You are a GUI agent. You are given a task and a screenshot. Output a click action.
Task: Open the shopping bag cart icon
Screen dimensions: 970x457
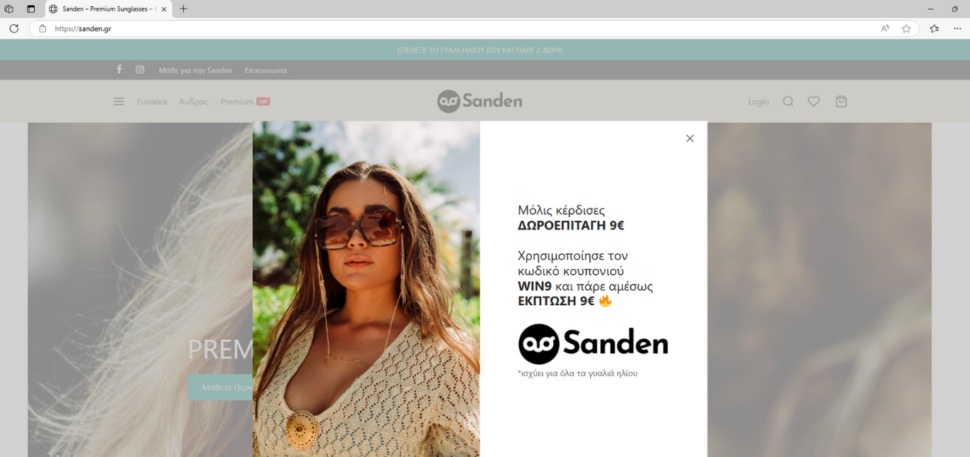tap(841, 101)
